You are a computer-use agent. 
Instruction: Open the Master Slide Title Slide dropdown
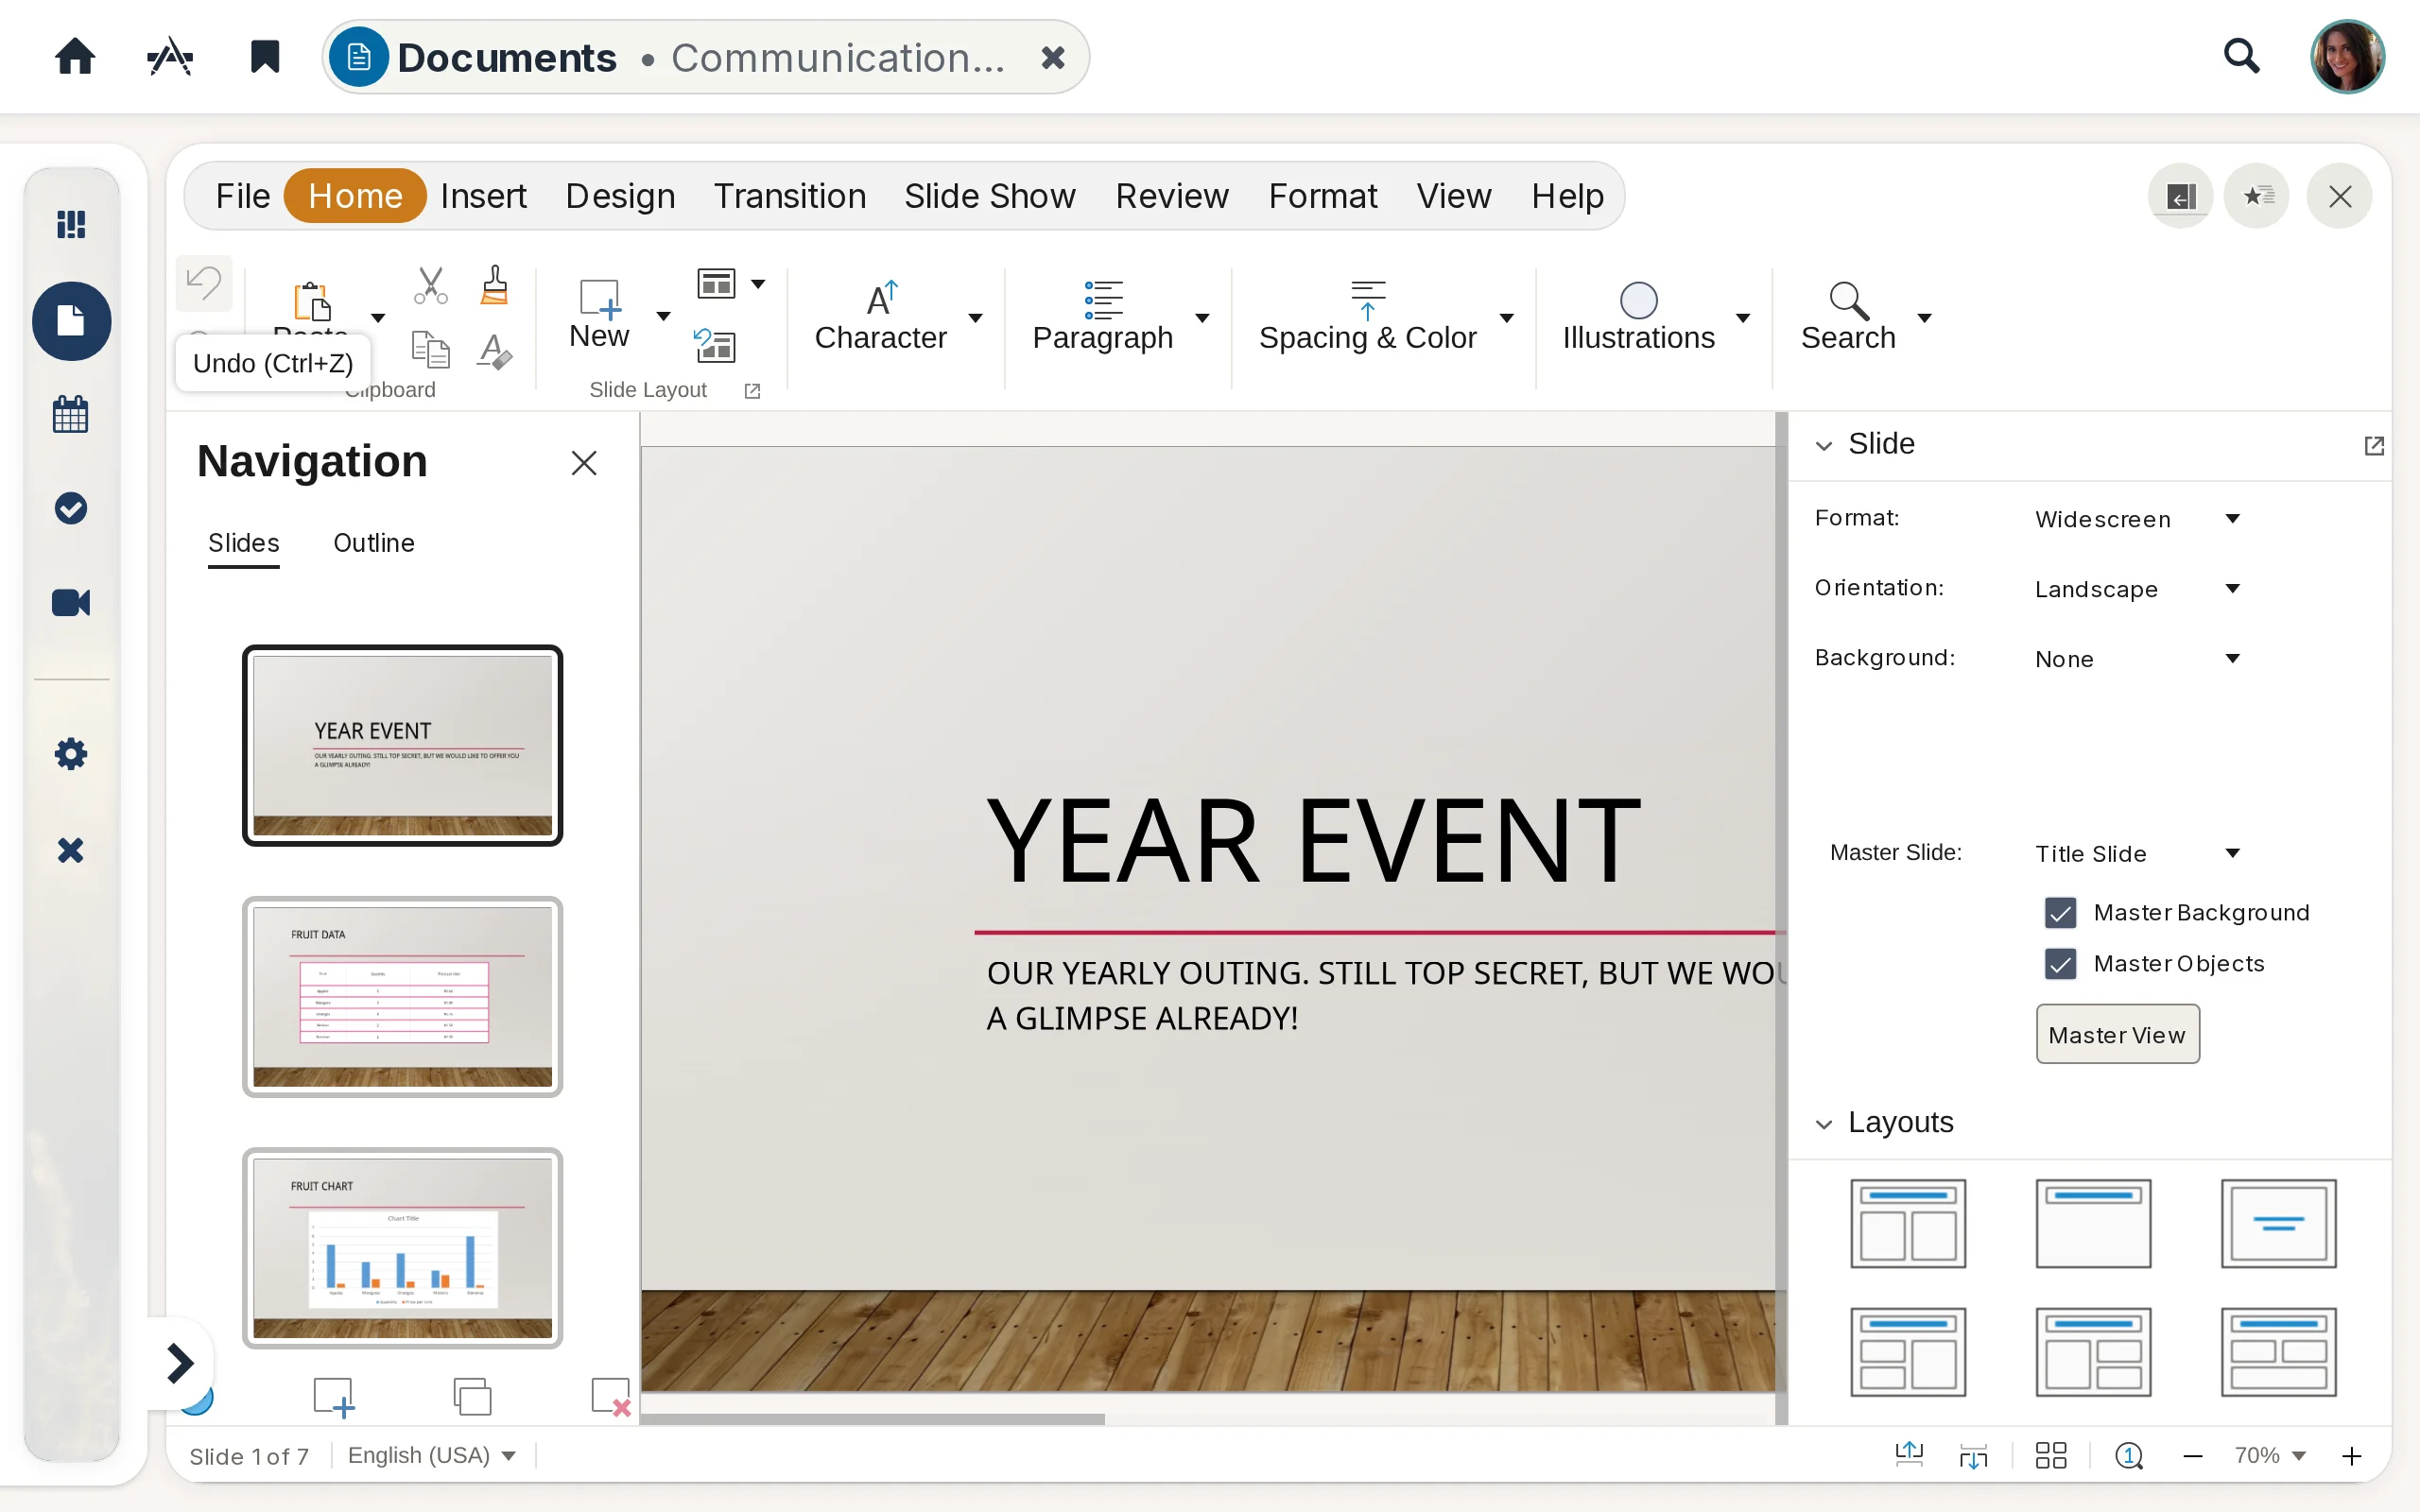pos(2137,853)
